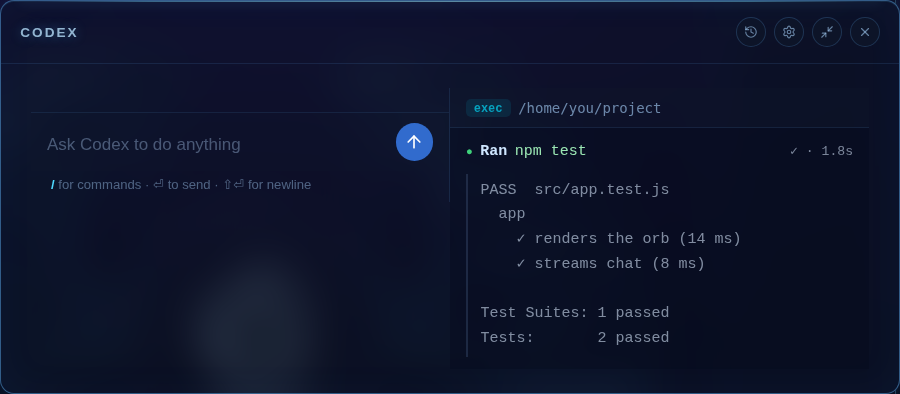Send the prompt with the blue arrow button

pyautogui.click(x=414, y=142)
